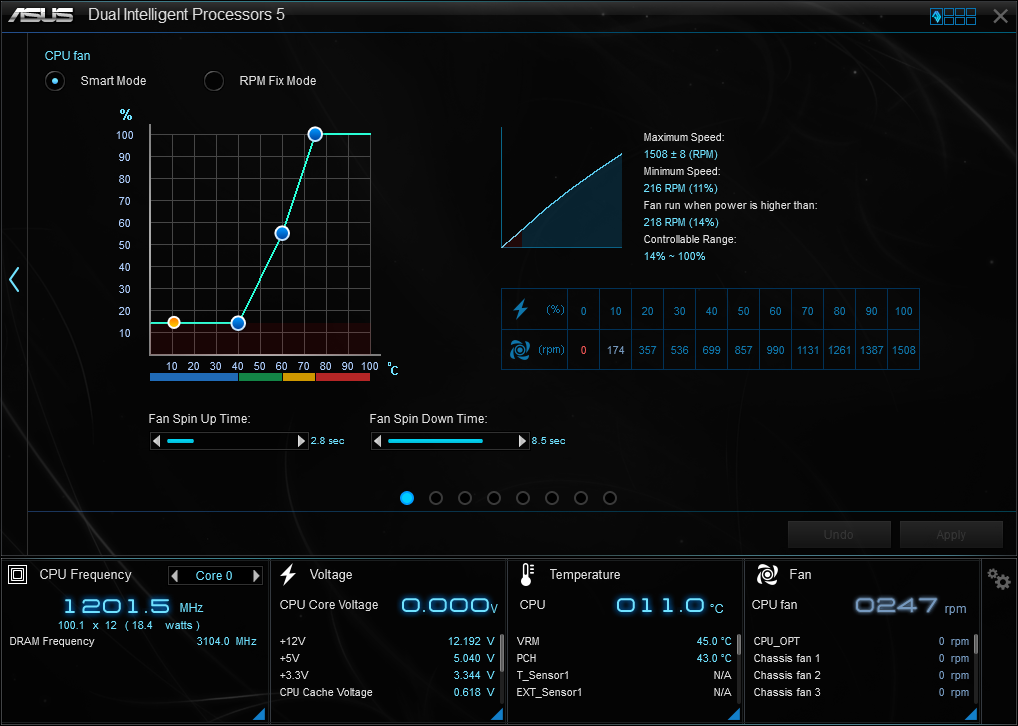The width and height of the screenshot is (1018, 726).
Task: Switch to the fourth page indicator dot
Action: click(x=494, y=498)
